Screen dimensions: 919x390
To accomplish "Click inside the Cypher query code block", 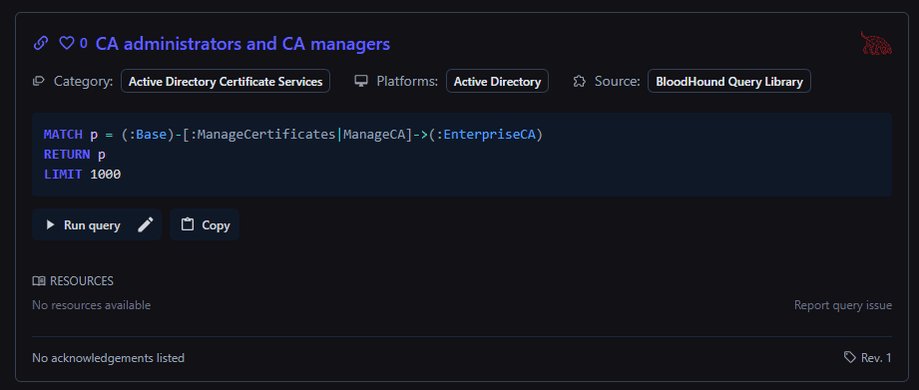I will click(462, 155).
